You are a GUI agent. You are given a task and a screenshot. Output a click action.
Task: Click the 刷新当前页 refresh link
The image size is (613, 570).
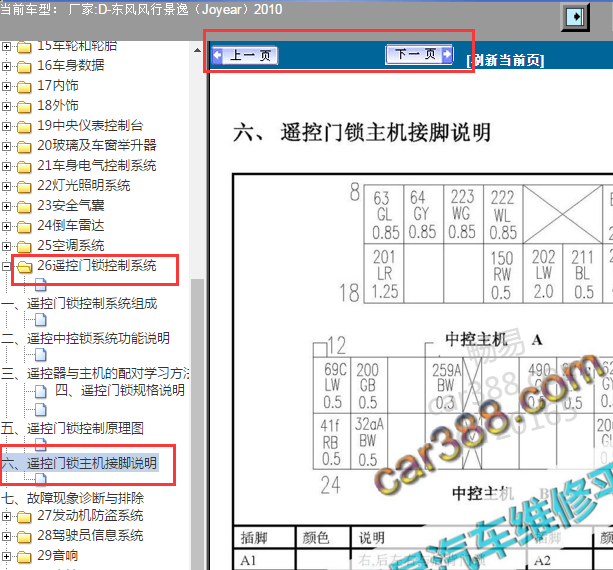pos(505,61)
